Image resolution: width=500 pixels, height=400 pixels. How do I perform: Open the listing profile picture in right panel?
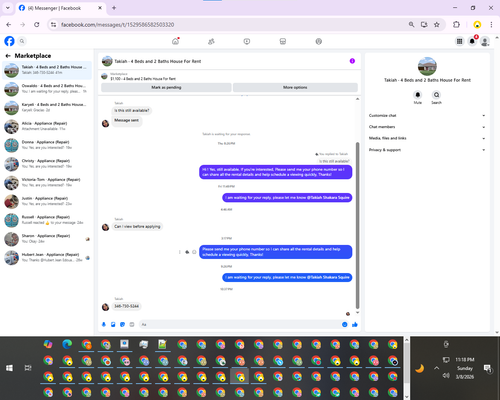[427, 66]
